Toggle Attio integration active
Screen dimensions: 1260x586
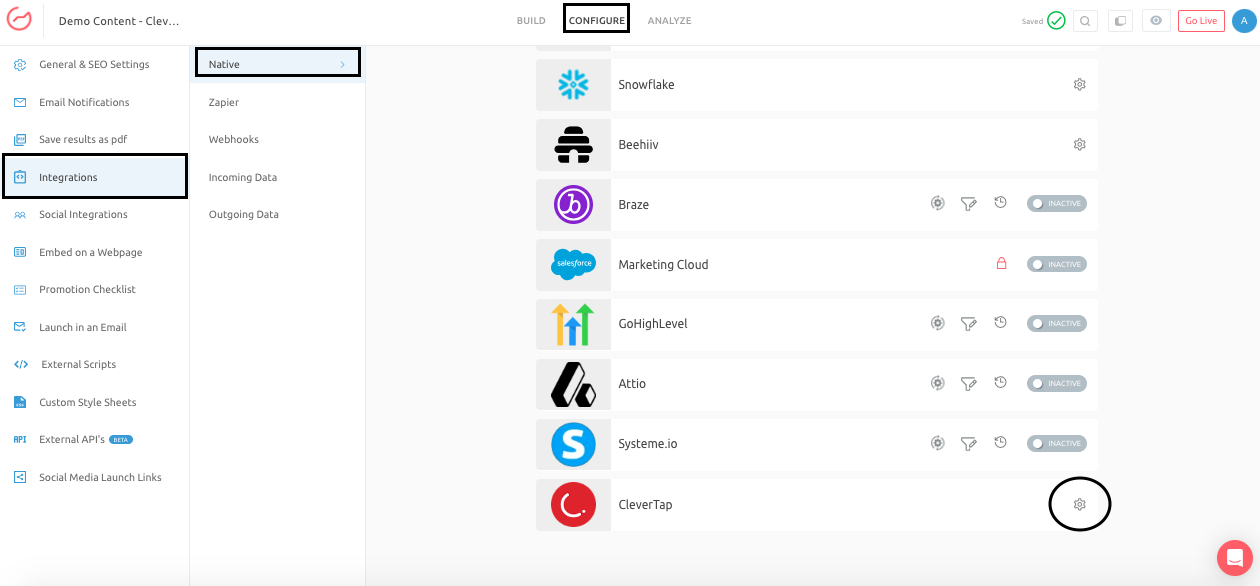pyautogui.click(x=1056, y=384)
